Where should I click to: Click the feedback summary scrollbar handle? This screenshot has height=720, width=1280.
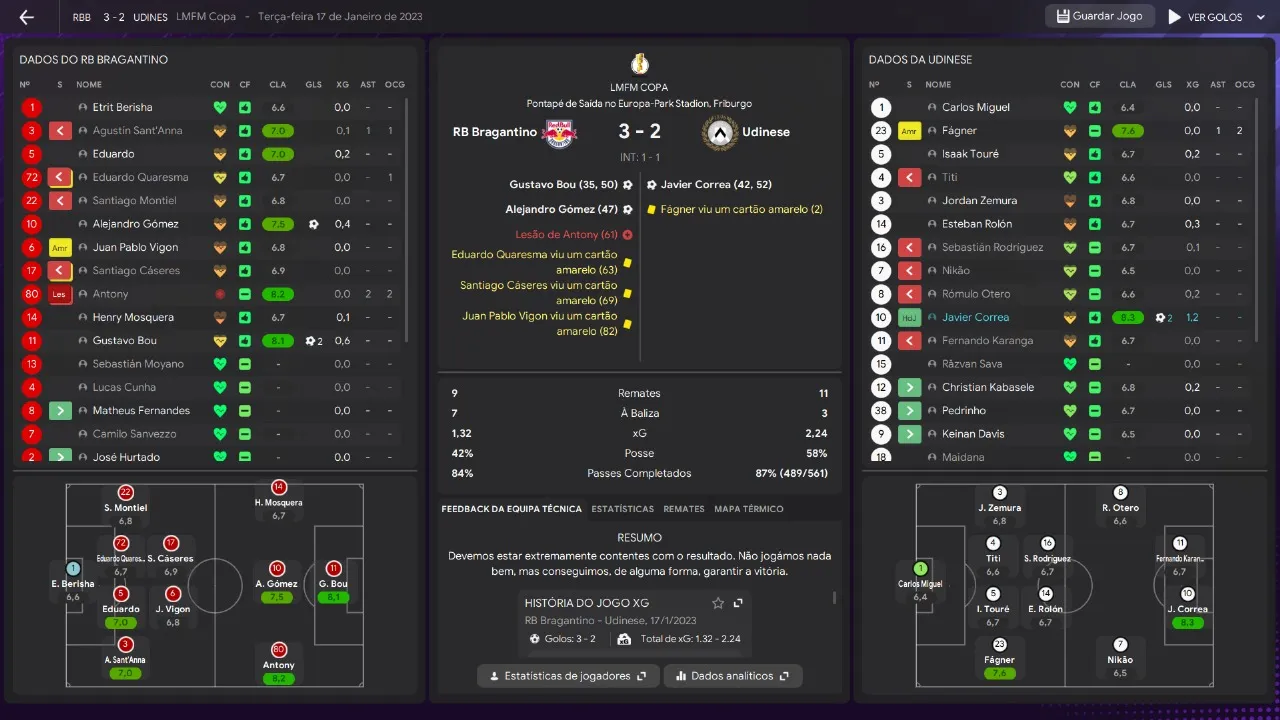pos(834,598)
